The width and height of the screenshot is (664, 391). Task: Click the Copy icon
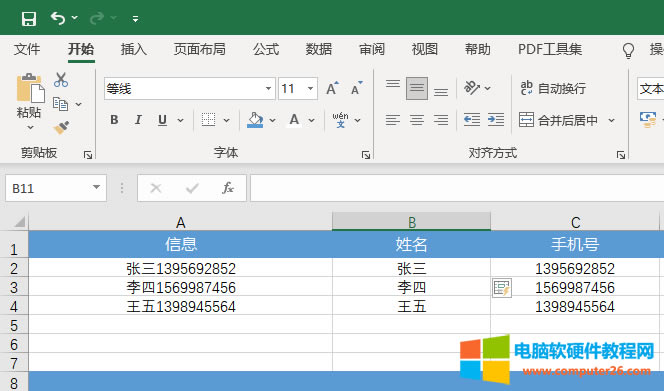pyautogui.click(x=60, y=104)
